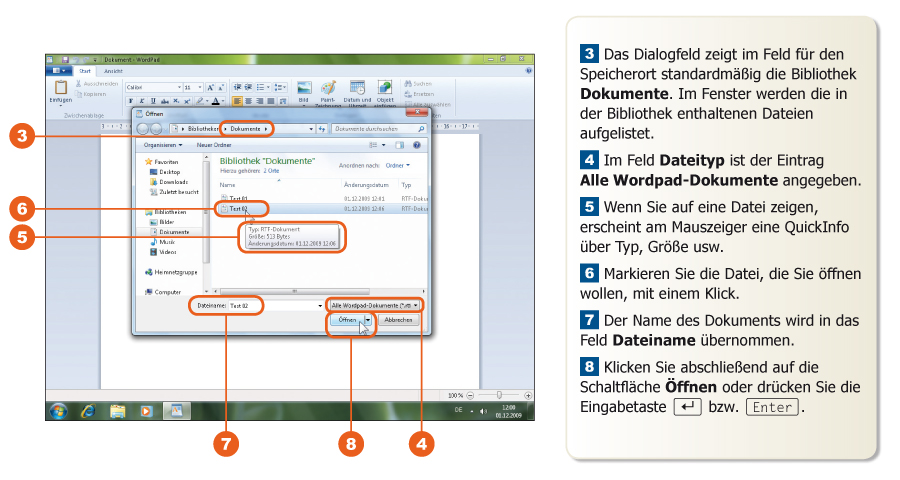Open the Ordner arrangement dropdown
The width and height of the screenshot is (900, 480).
tap(397, 165)
